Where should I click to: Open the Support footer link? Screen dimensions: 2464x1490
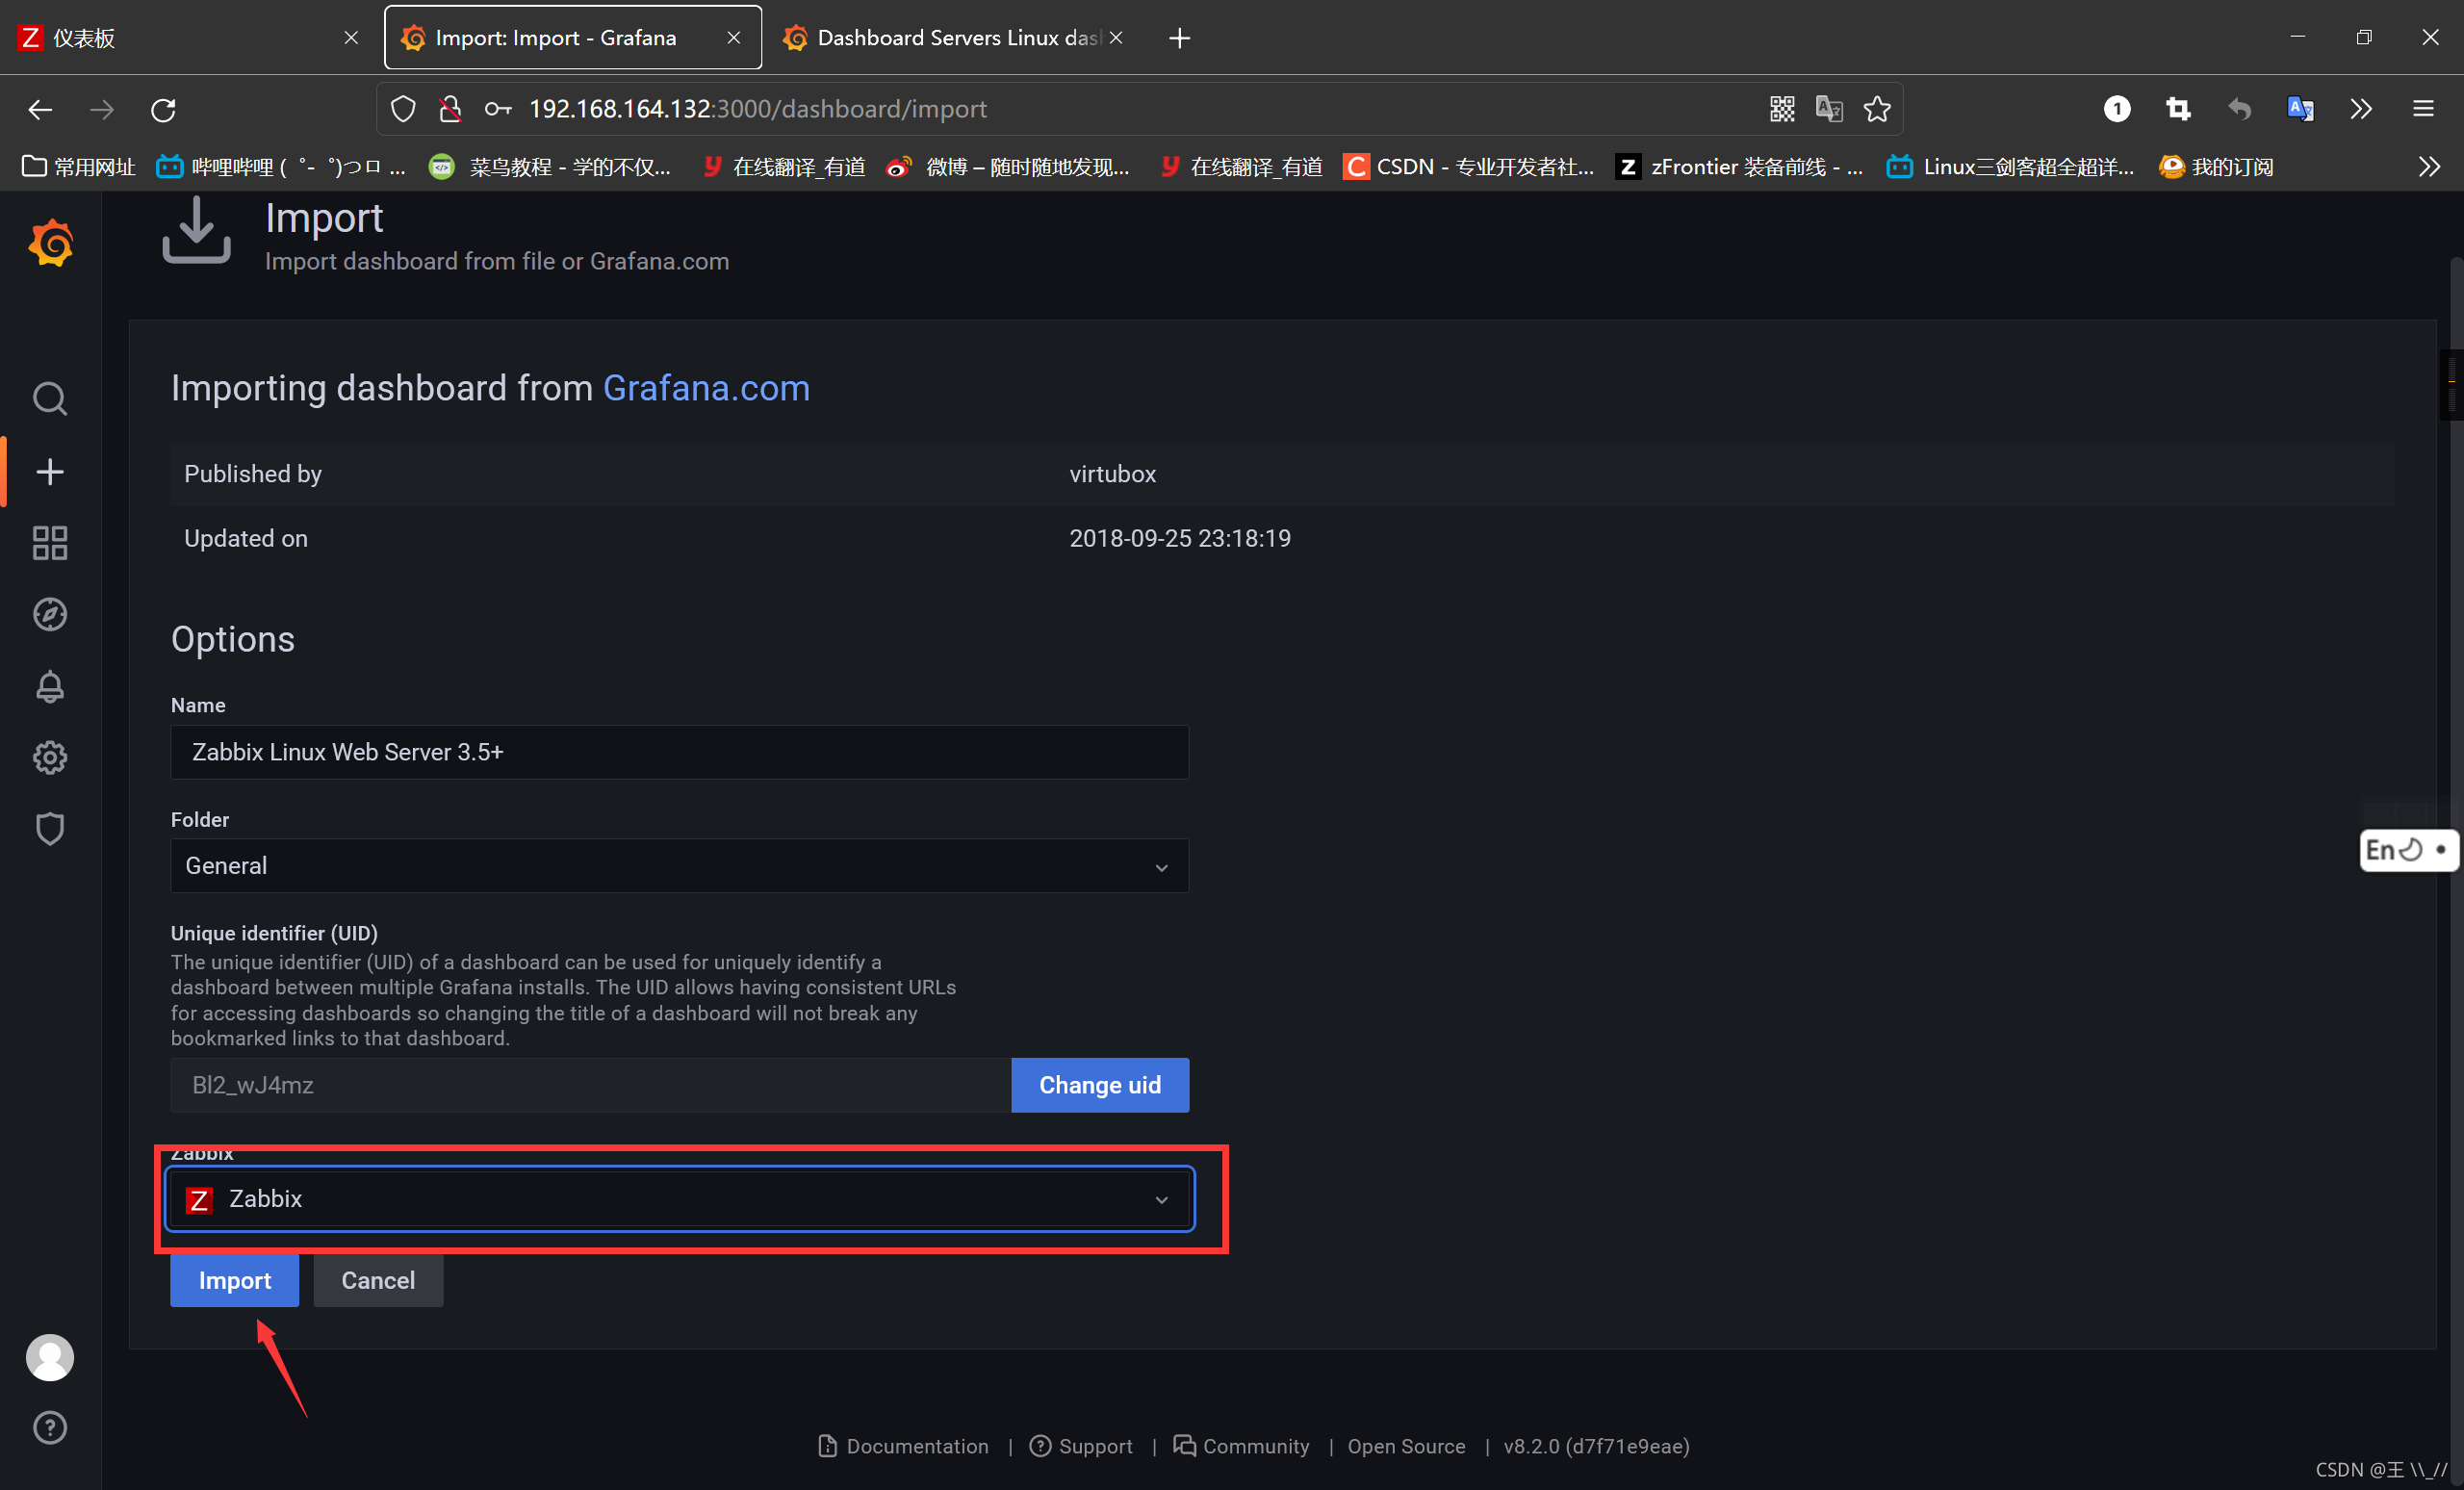pyautogui.click(x=1081, y=1445)
